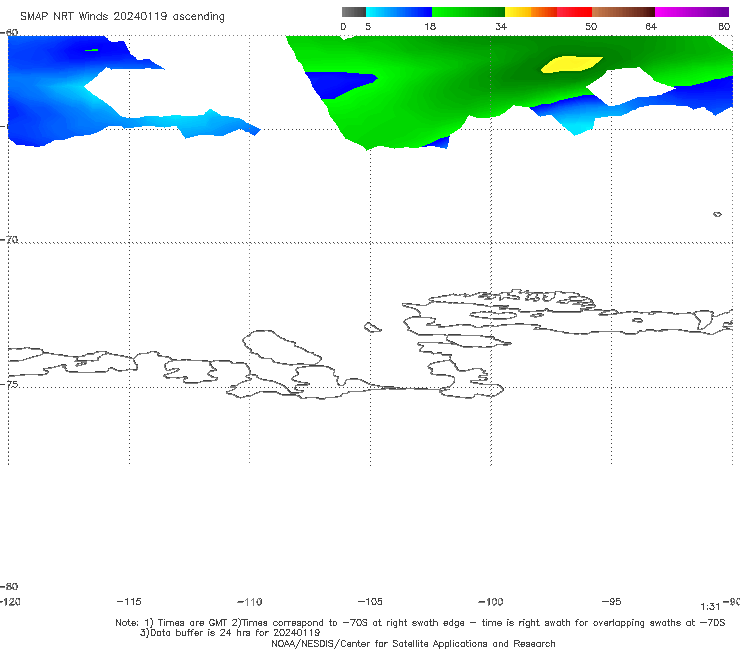Screen dimensions: 740x650
Task: Click the longitude label '-95'
Action: click(612, 601)
